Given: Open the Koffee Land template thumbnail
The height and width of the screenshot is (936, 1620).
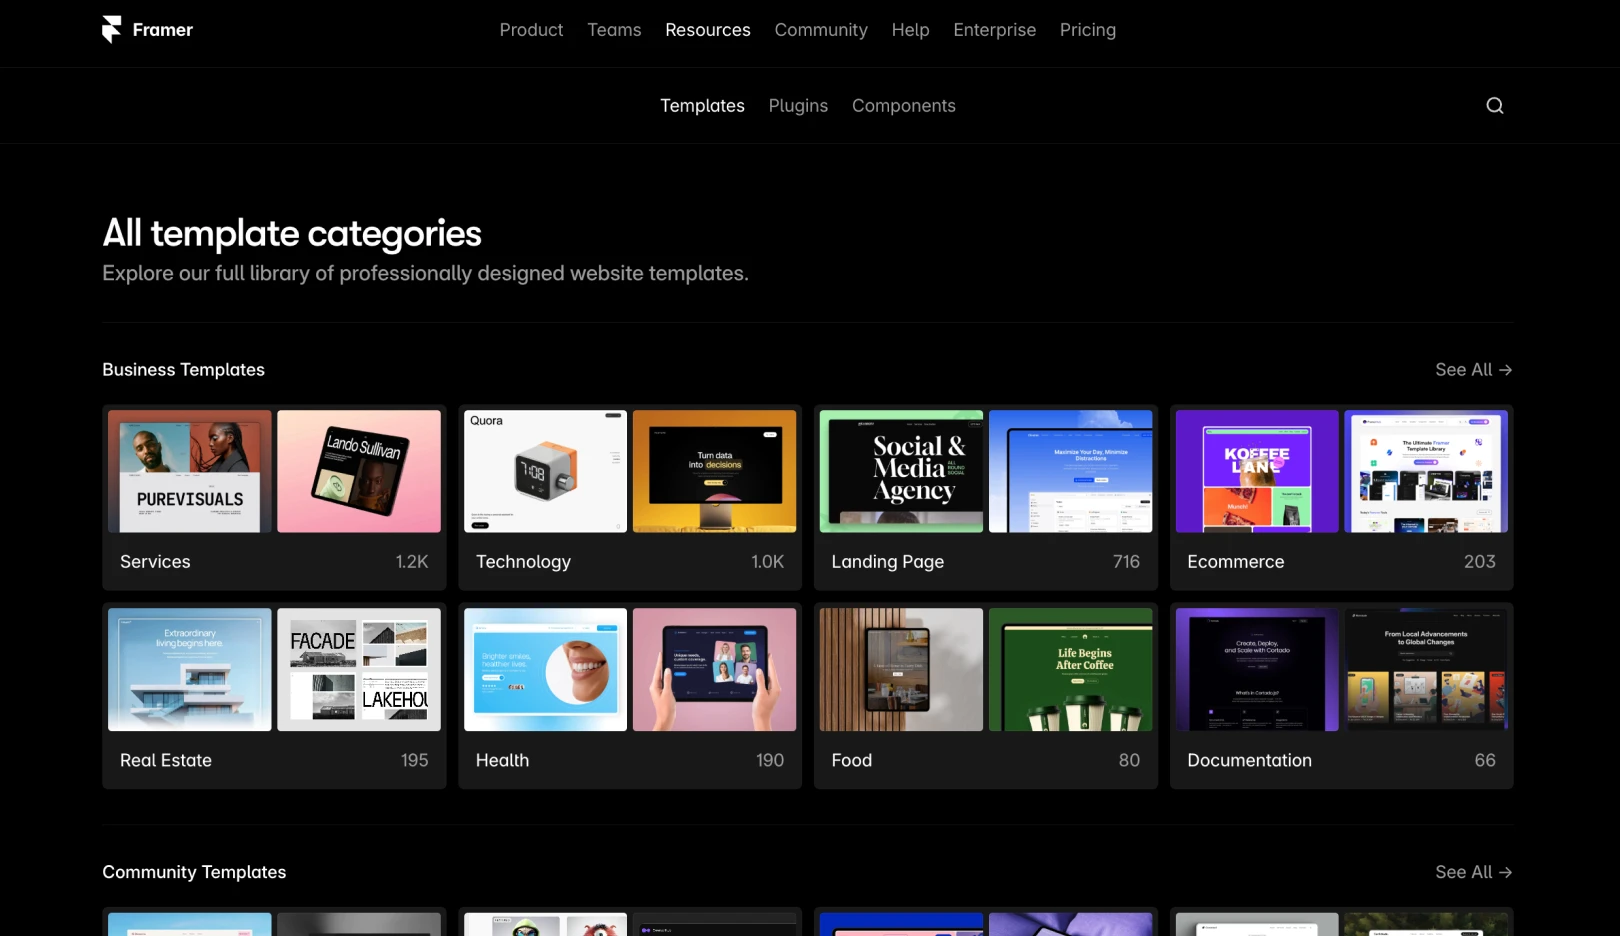Looking at the screenshot, I should point(1257,471).
